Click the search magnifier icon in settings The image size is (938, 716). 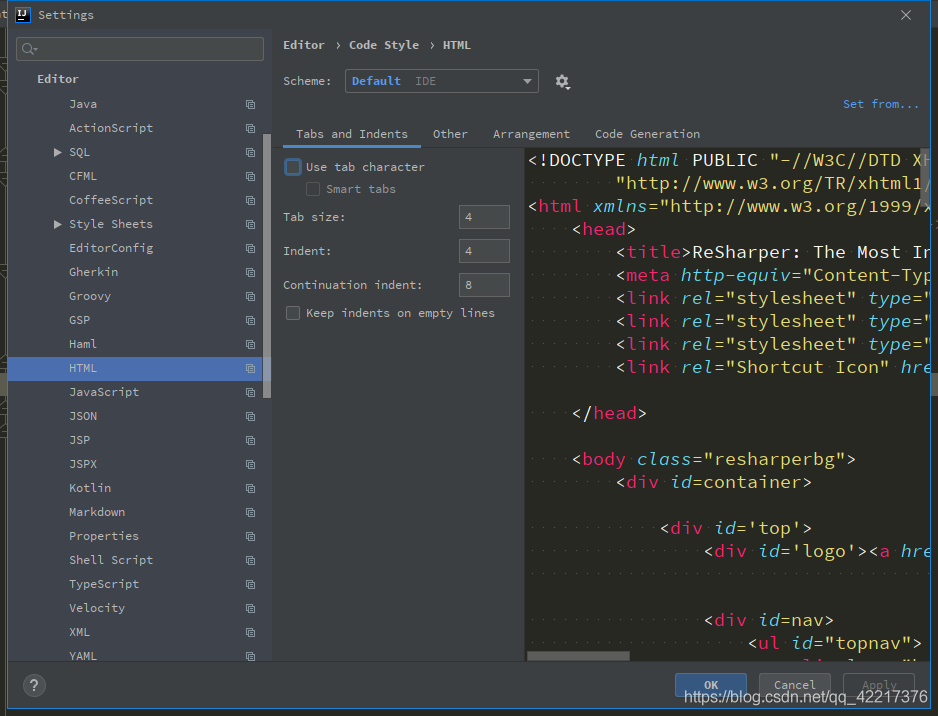[29, 49]
